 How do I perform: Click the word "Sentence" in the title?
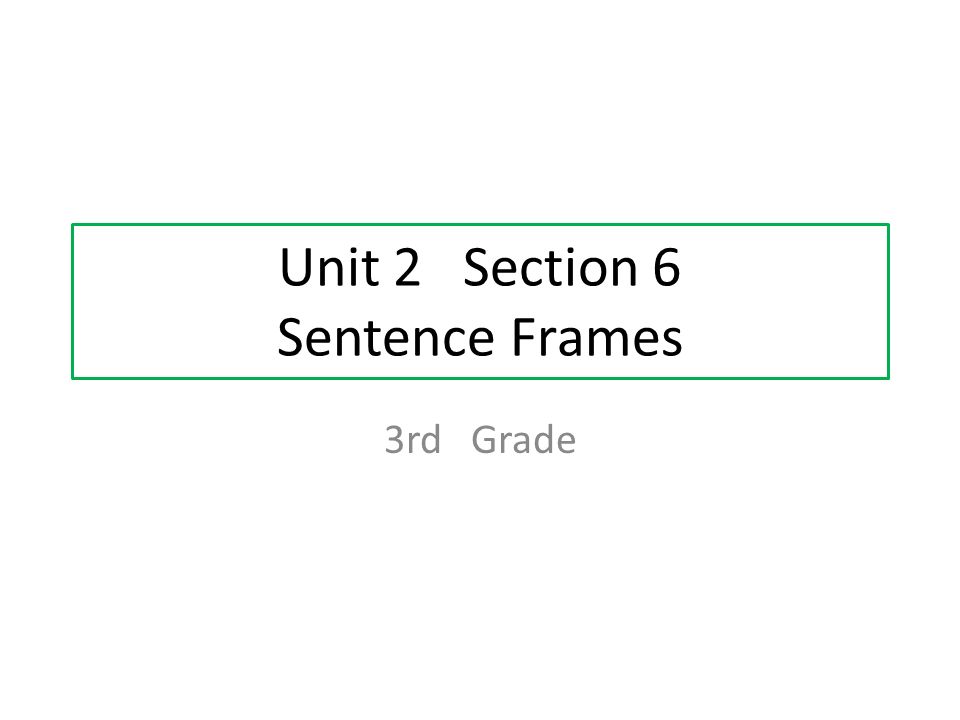coord(386,337)
